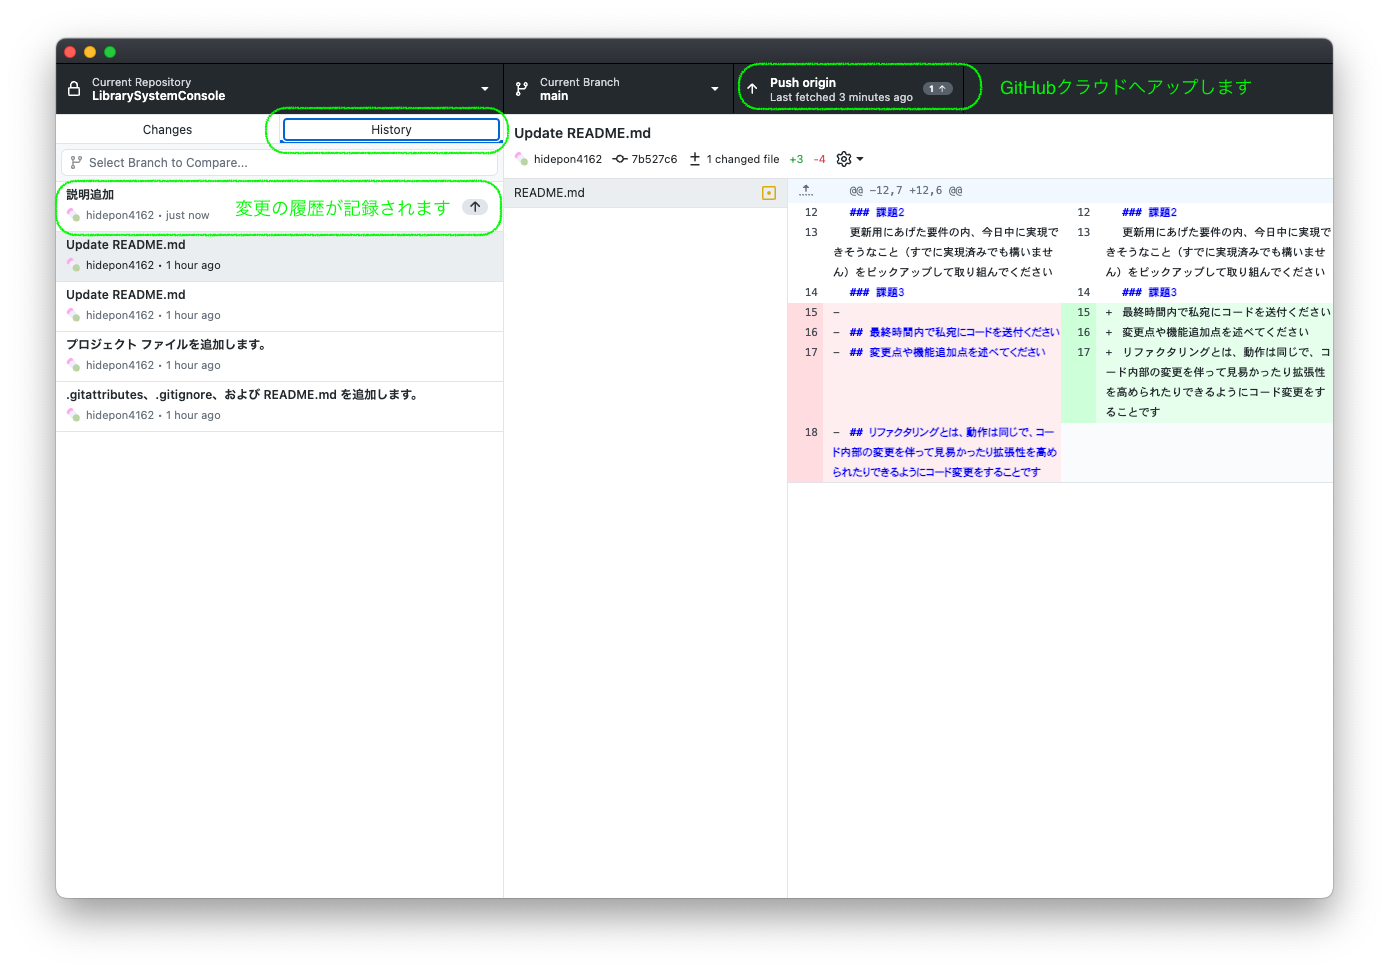Switch to the Changes tab
The width and height of the screenshot is (1389, 972).
(167, 129)
